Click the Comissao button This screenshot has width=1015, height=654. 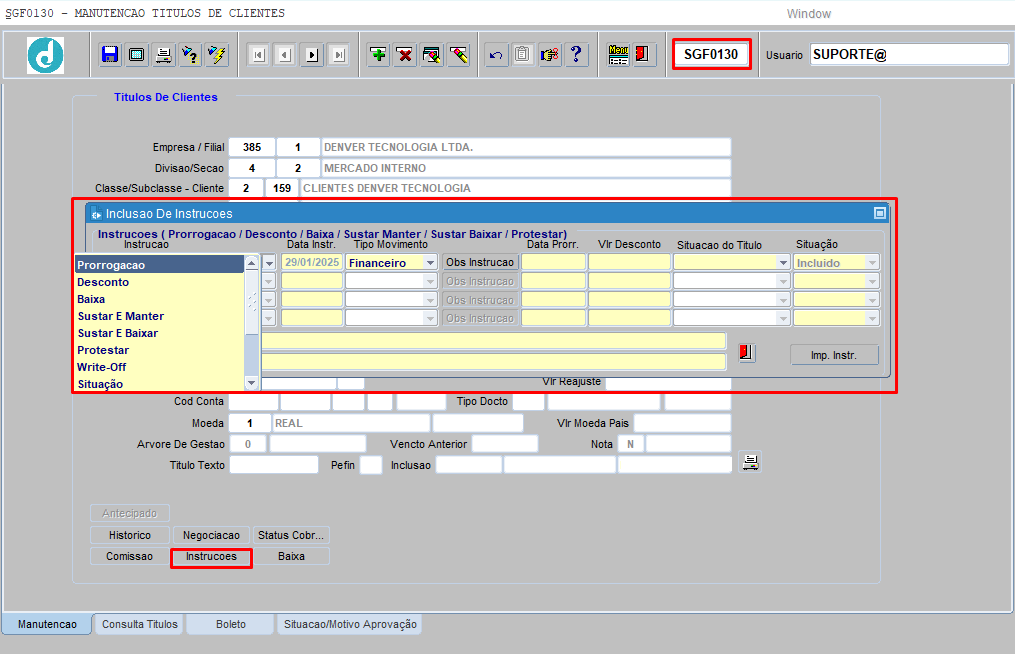[x=129, y=556]
